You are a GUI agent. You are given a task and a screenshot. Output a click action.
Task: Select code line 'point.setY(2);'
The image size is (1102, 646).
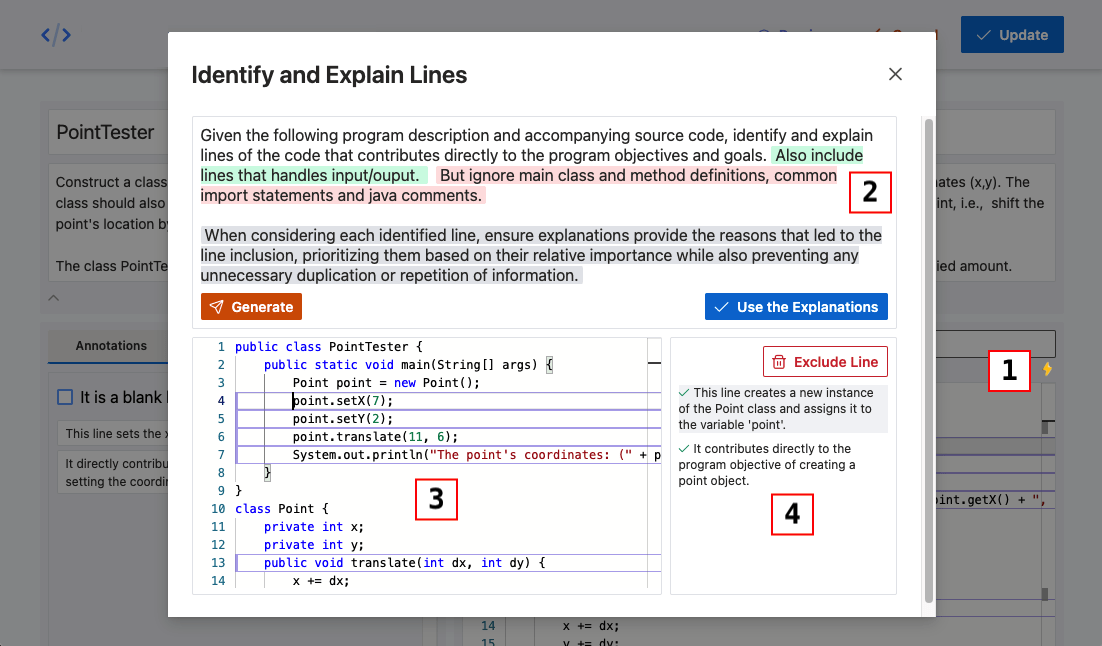pos(342,419)
